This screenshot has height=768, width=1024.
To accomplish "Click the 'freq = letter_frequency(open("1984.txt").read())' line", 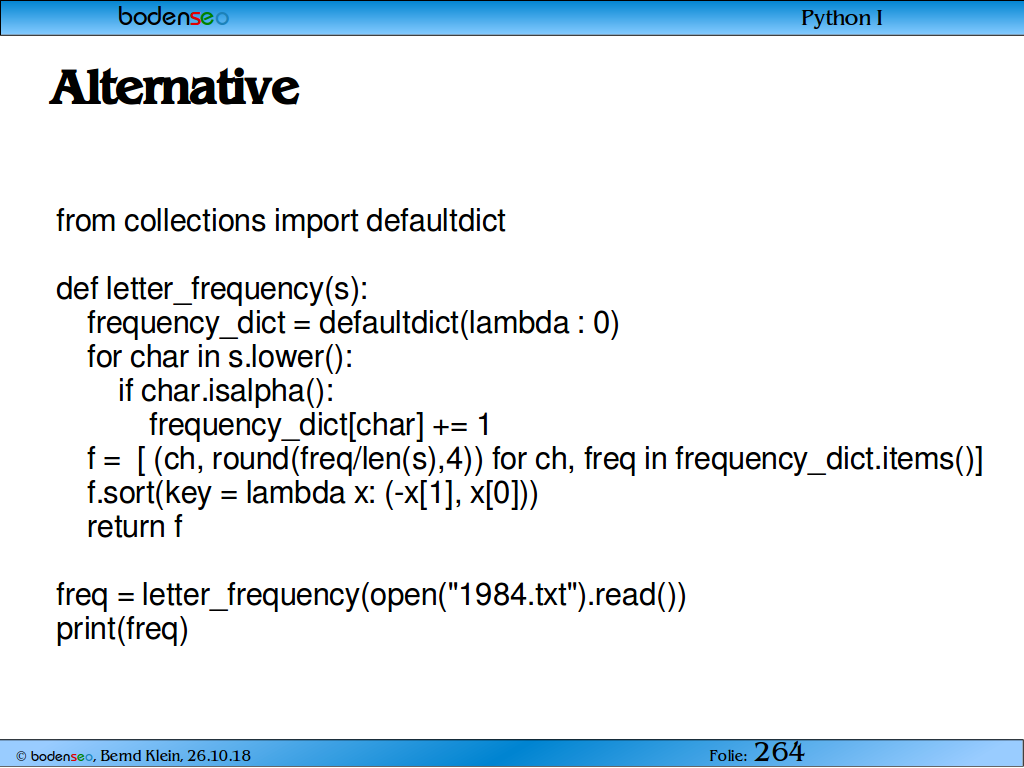I will pyautogui.click(x=371, y=595).
